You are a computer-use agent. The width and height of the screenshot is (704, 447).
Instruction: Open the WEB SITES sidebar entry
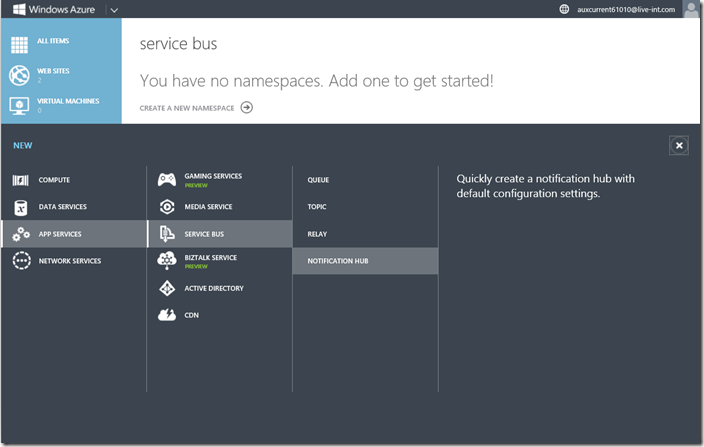point(53,71)
